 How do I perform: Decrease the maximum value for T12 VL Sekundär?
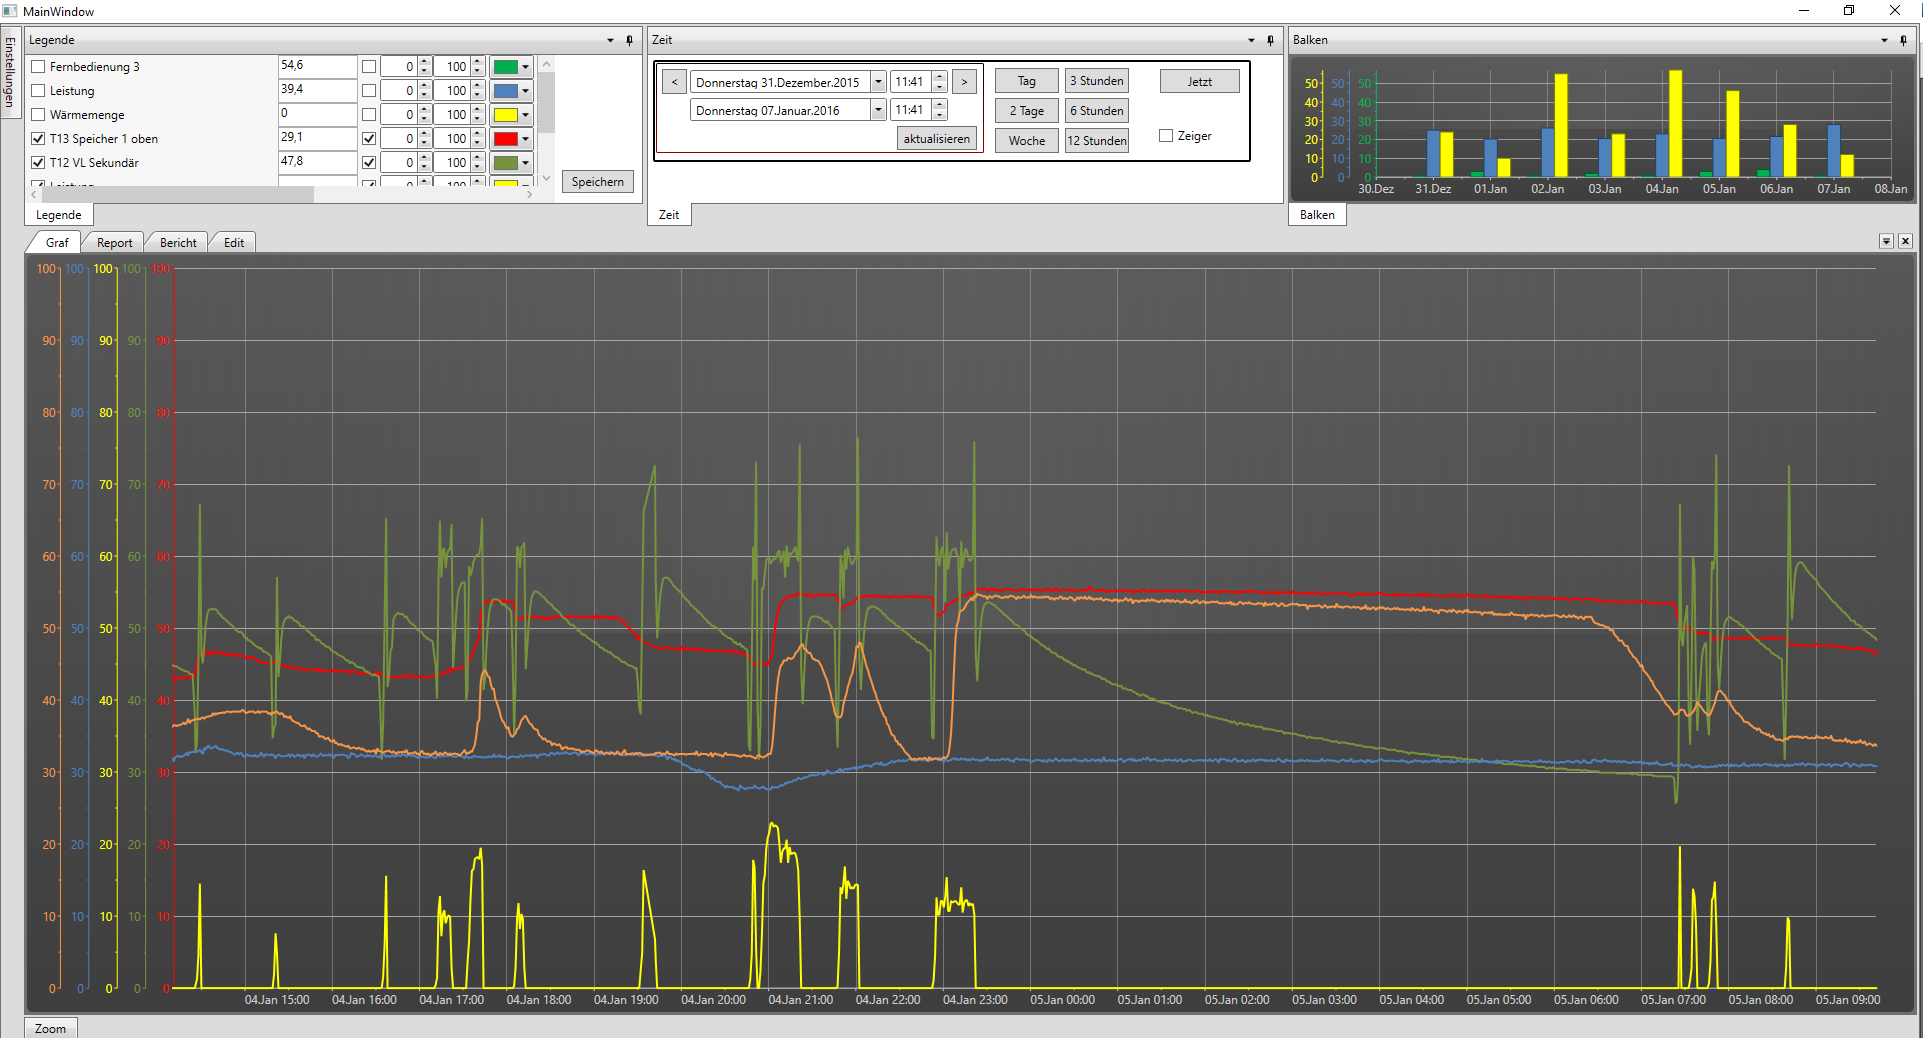478,167
